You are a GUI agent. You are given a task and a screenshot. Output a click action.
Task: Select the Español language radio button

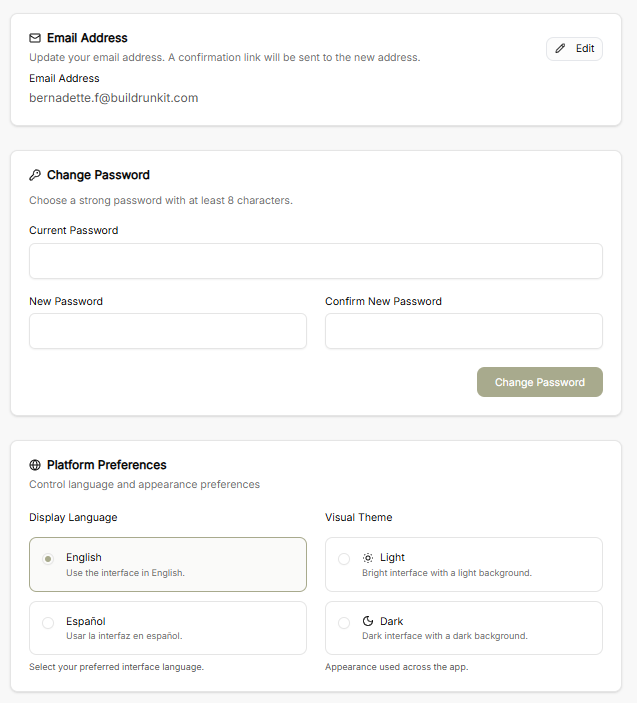[x=48, y=623]
